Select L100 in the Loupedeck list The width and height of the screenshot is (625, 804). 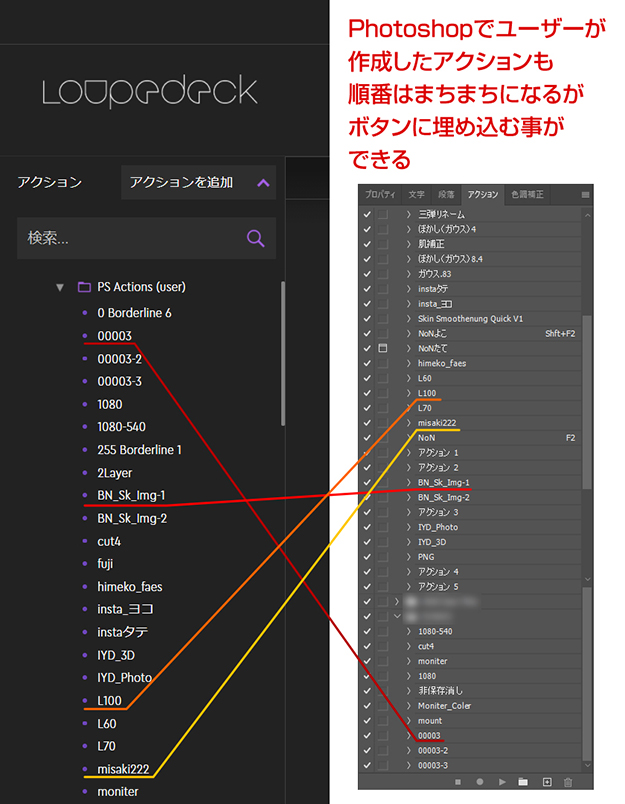point(109,701)
